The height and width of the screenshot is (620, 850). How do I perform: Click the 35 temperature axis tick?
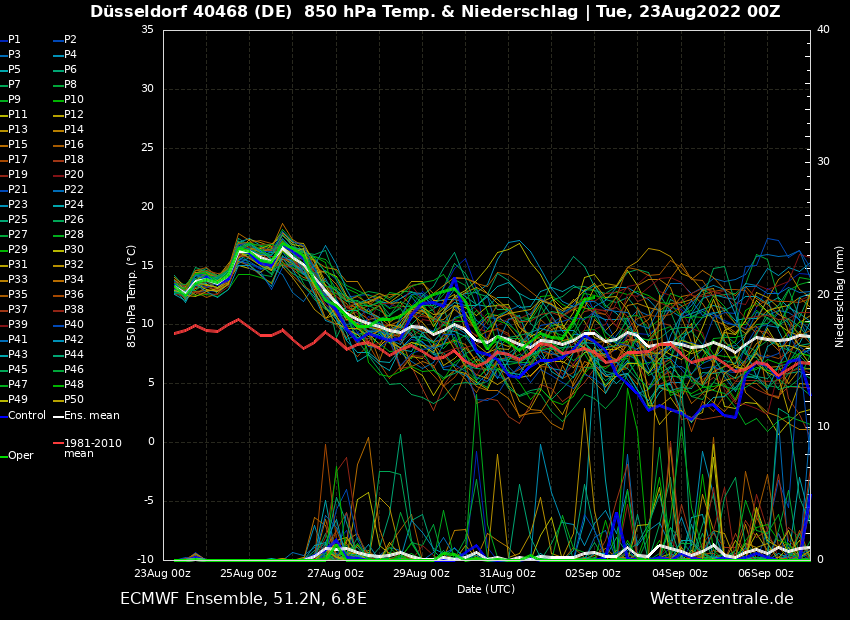[x=147, y=30]
